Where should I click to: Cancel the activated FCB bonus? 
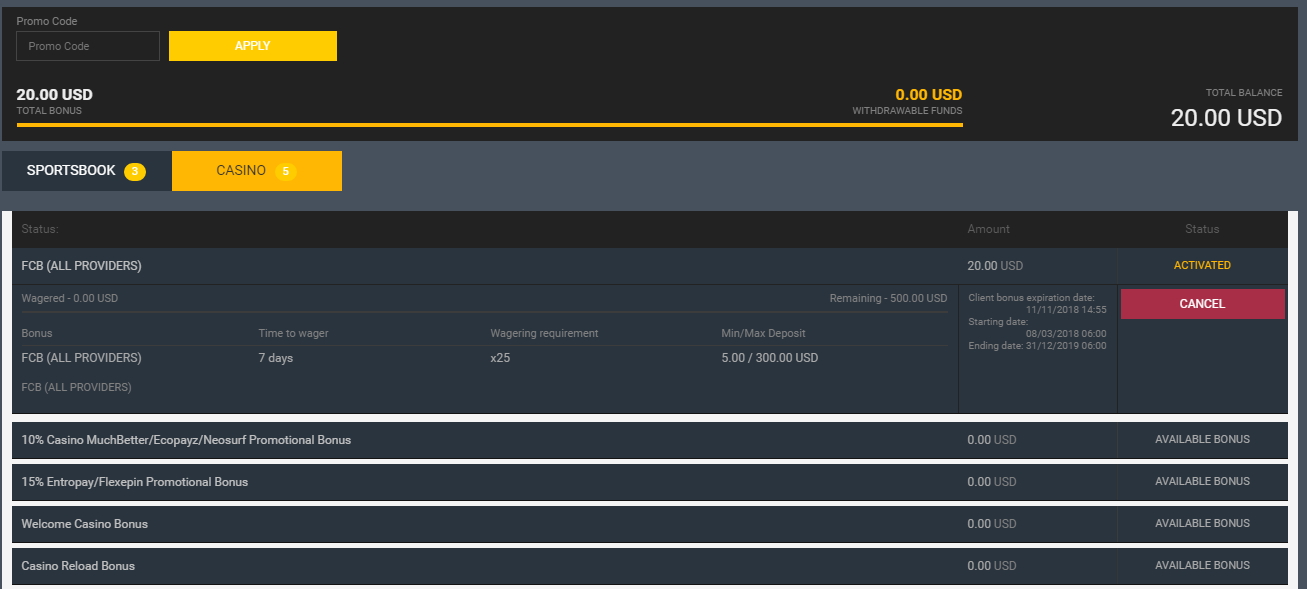(x=1202, y=304)
